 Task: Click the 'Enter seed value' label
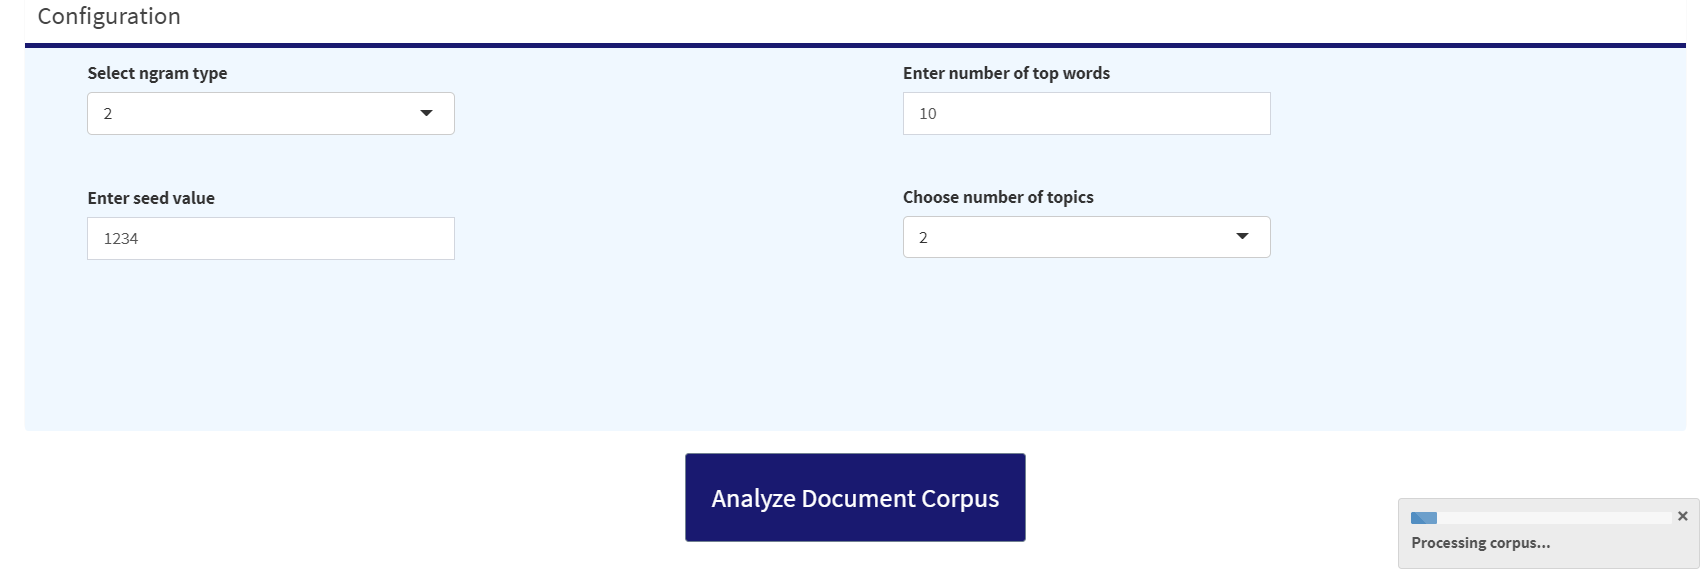(x=151, y=198)
